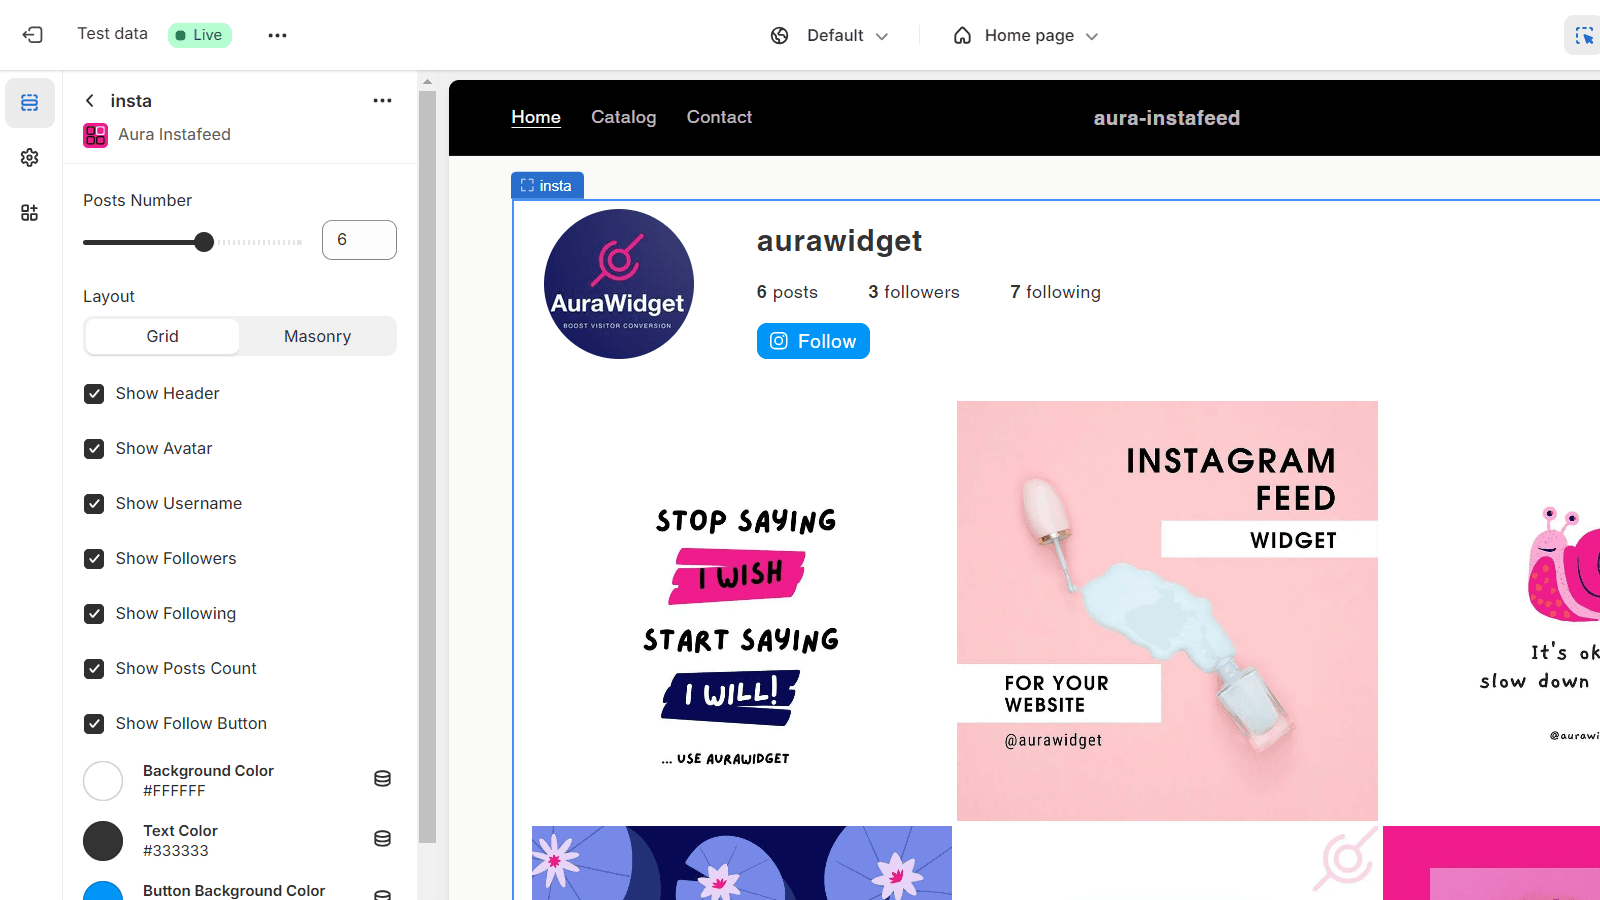
Task: Open the Home page selector dropdown
Action: point(1026,36)
